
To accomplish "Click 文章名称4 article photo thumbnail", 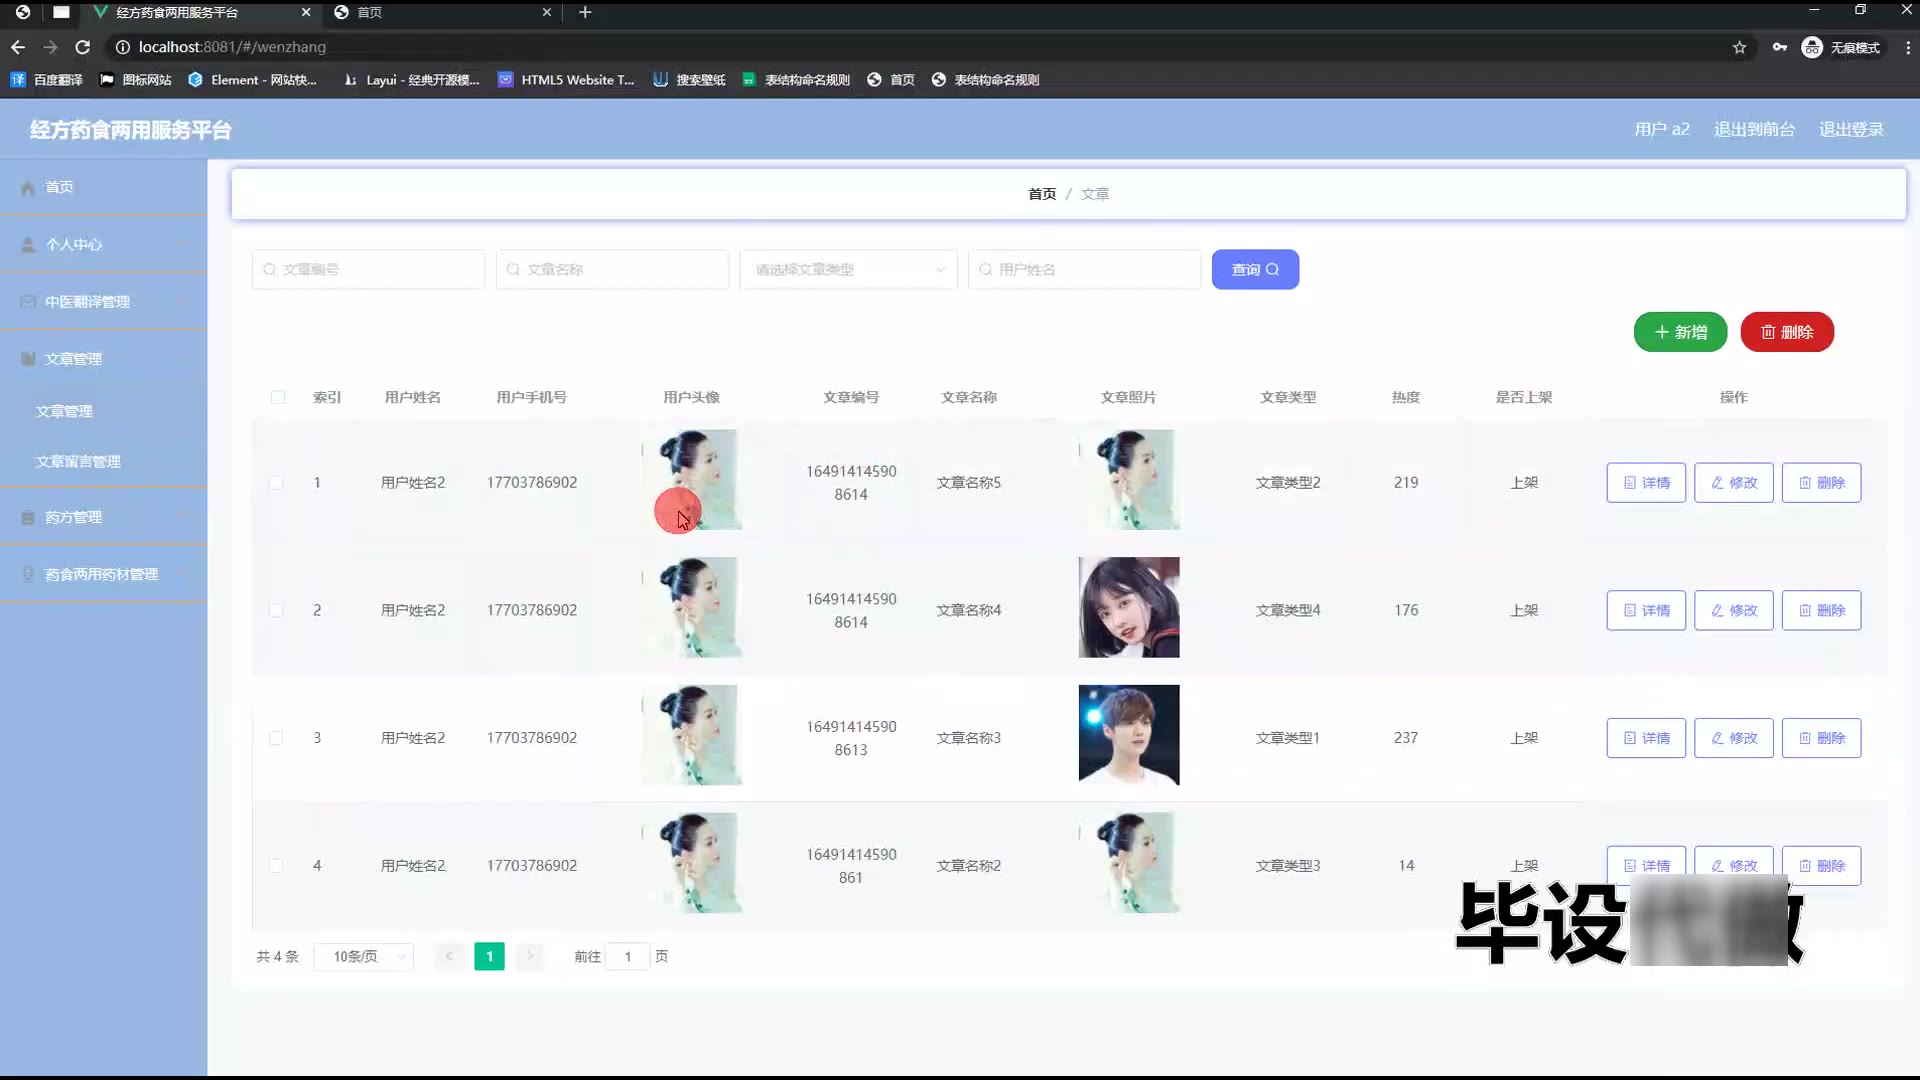I will [x=1129, y=607].
